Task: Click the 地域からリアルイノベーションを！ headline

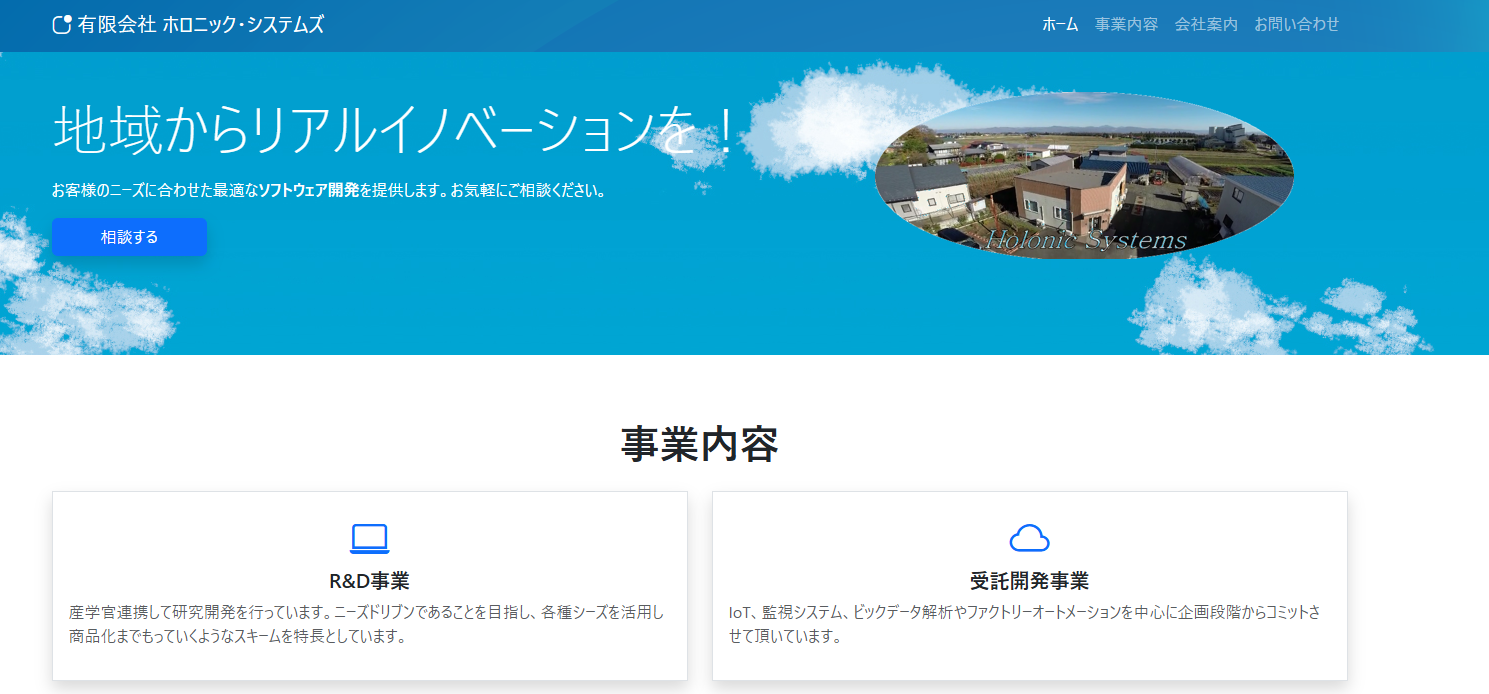Action: pyautogui.click(x=394, y=130)
